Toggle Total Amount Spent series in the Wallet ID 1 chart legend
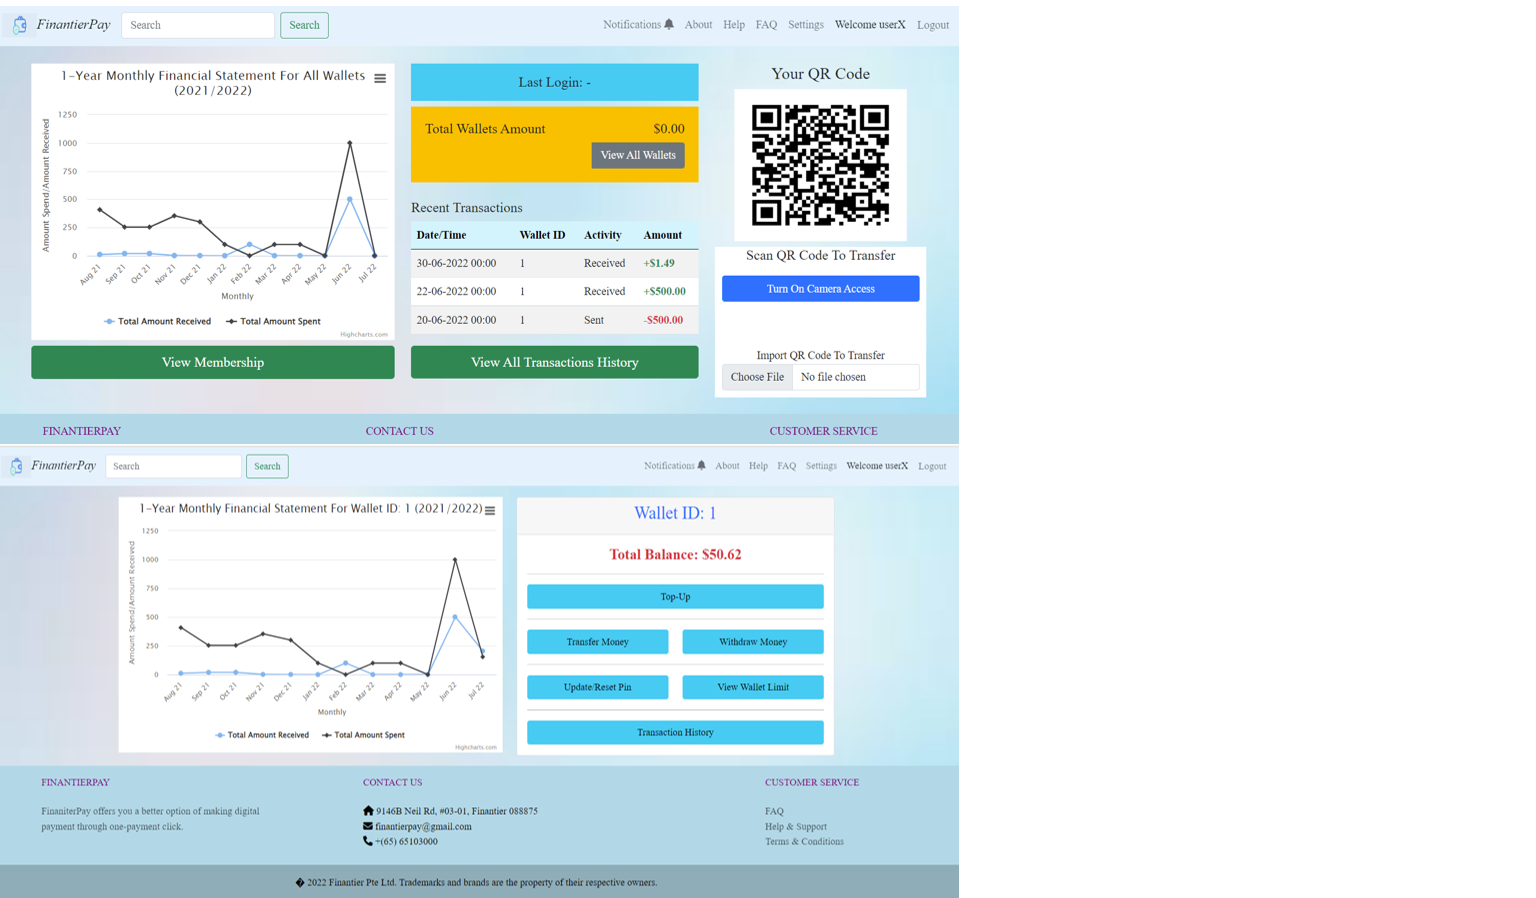 (363, 735)
